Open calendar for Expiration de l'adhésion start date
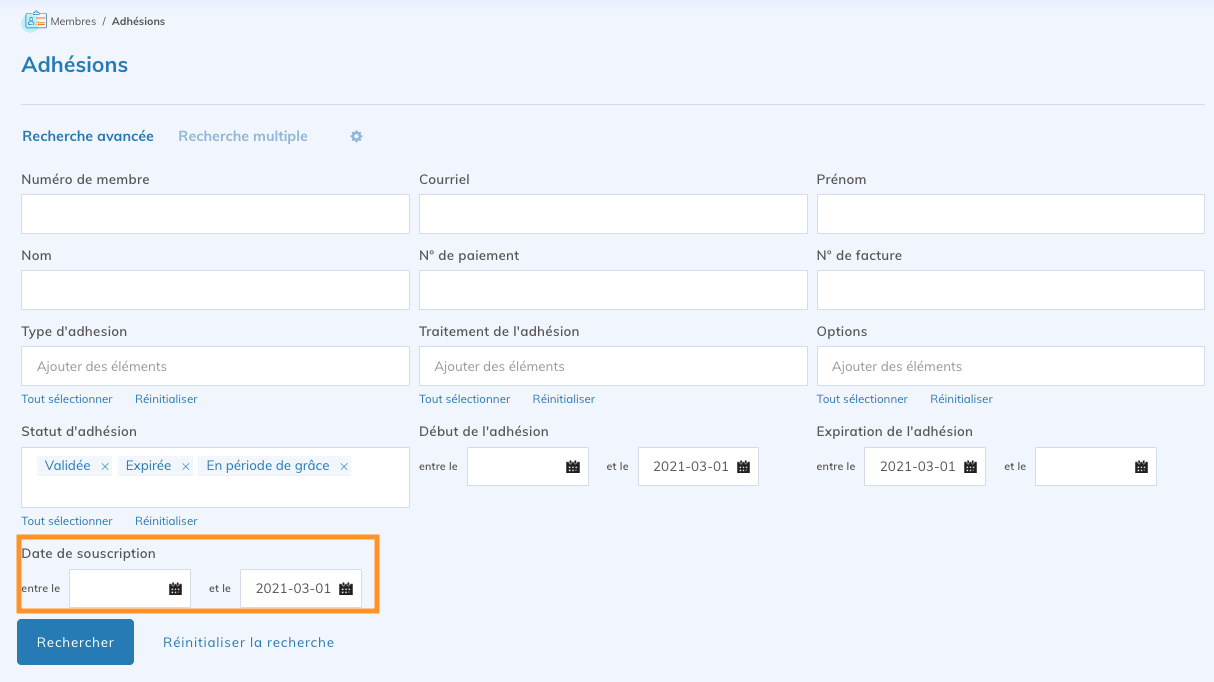 (x=970, y=467)
